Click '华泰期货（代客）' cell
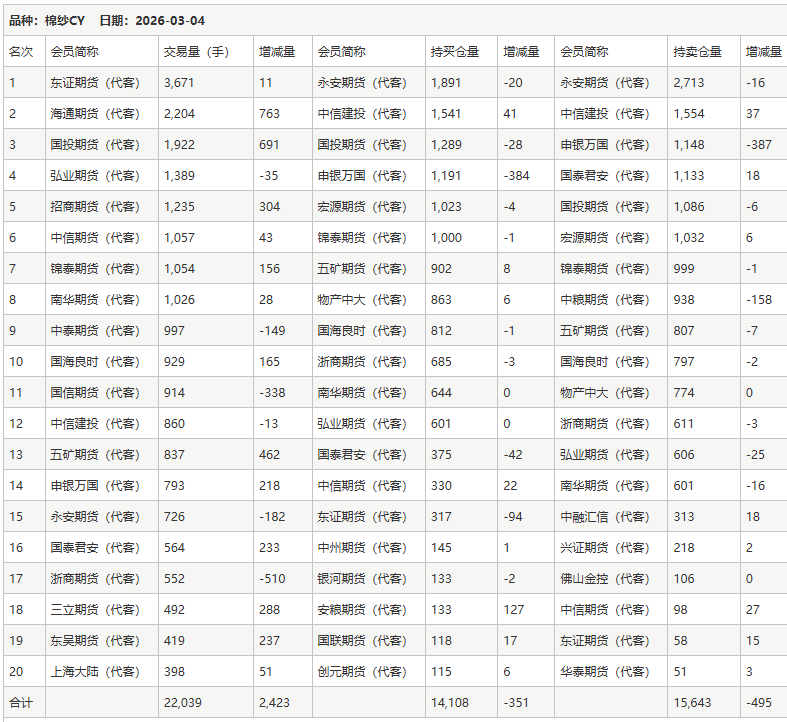Image resolution: width=787 pixels, height=722 pixels. click(605, 672)
